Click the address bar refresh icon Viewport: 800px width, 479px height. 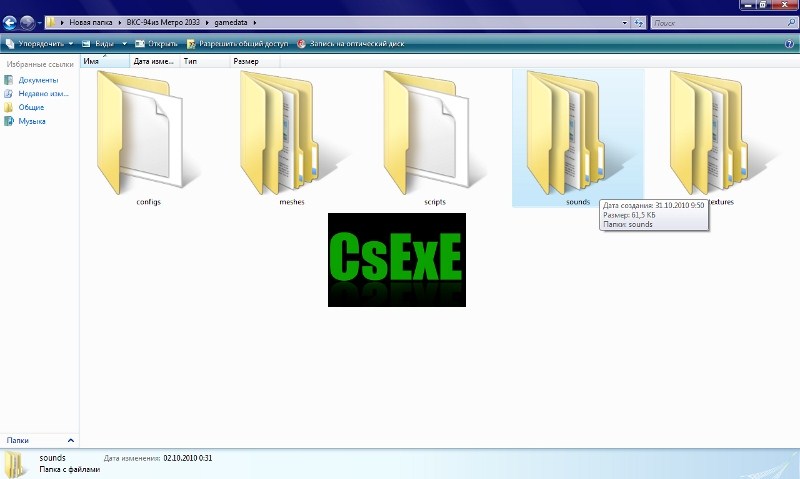coord(638,21)
